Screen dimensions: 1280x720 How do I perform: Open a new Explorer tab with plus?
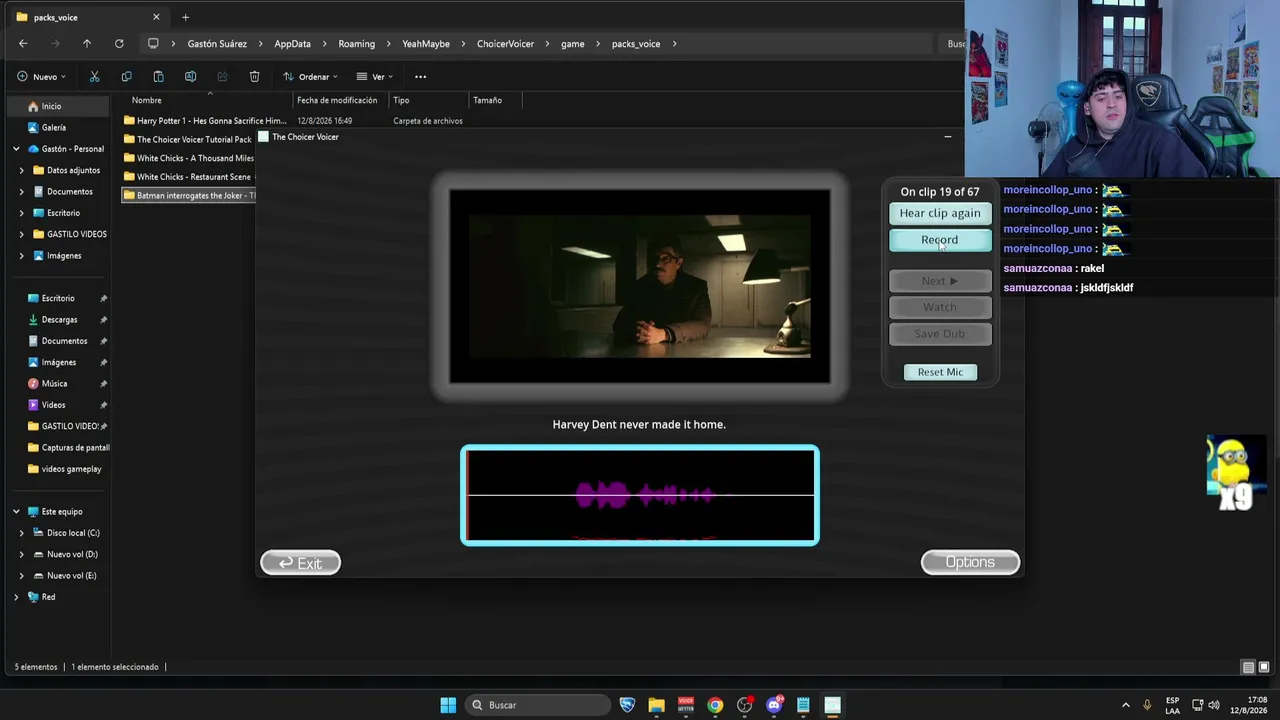(185, 17)
